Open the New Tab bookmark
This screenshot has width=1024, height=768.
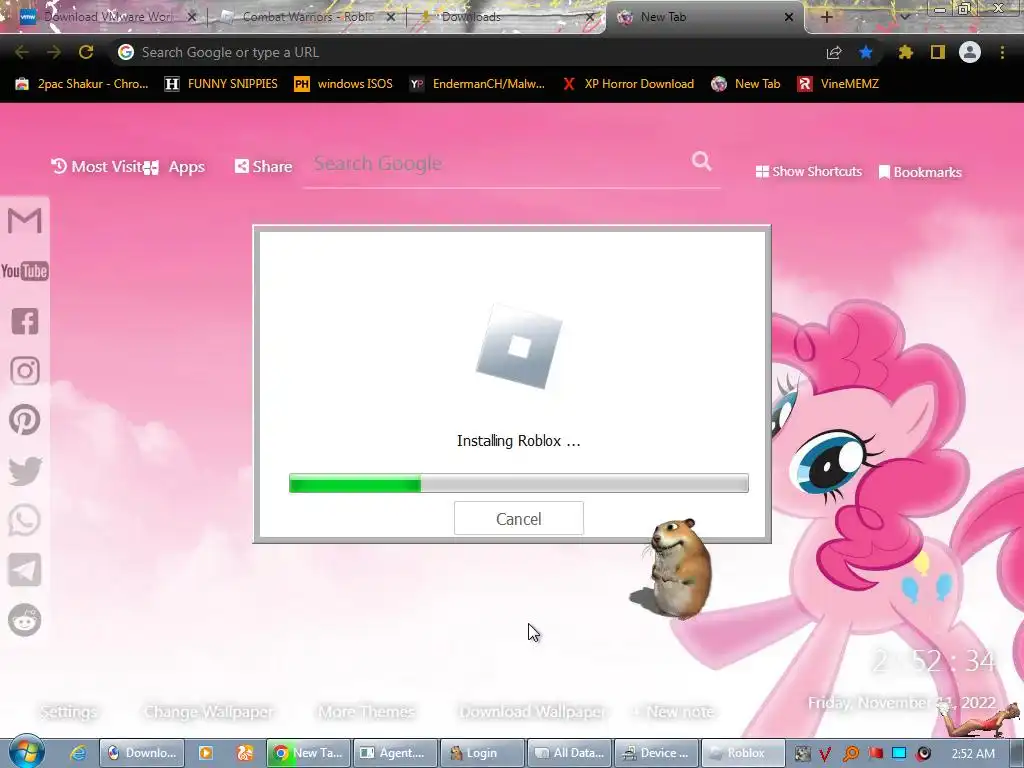click(746, 84)
